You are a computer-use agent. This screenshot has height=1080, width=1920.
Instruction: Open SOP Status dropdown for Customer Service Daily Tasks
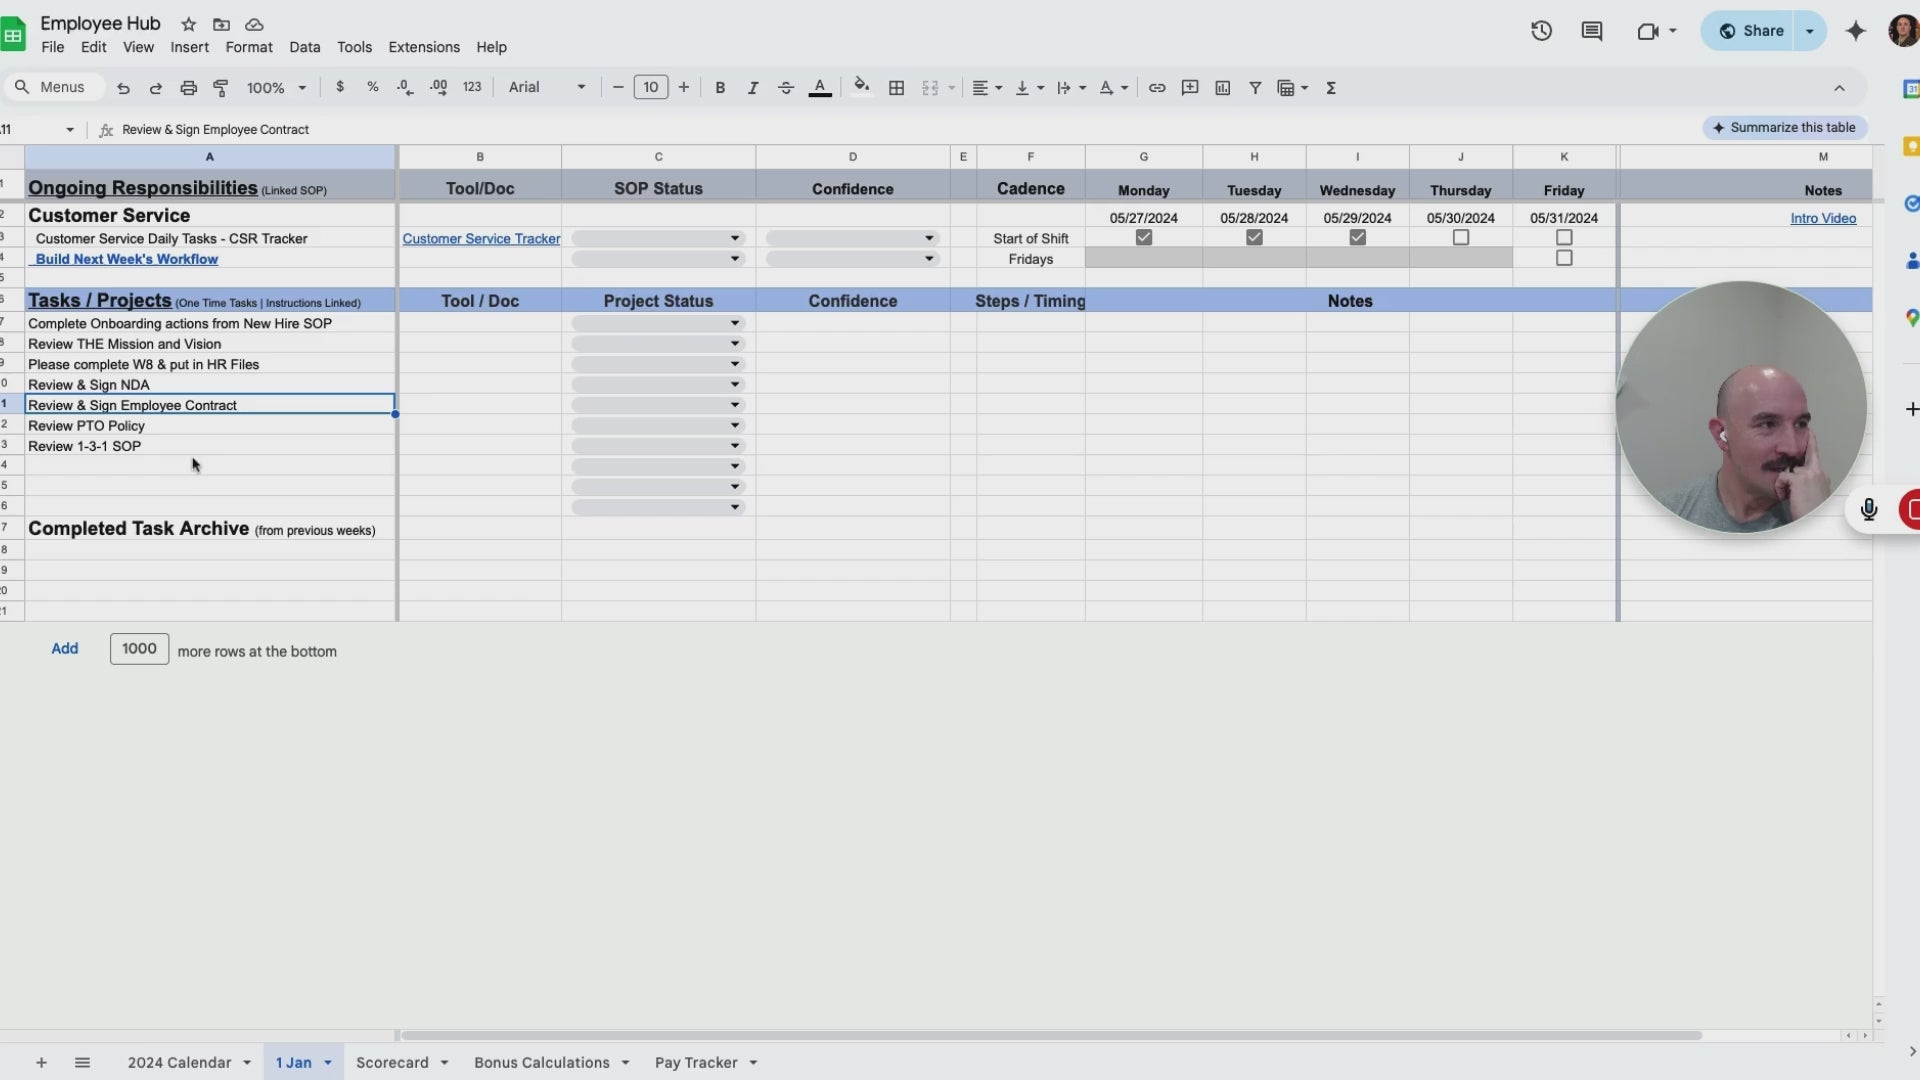coord(735,239)
